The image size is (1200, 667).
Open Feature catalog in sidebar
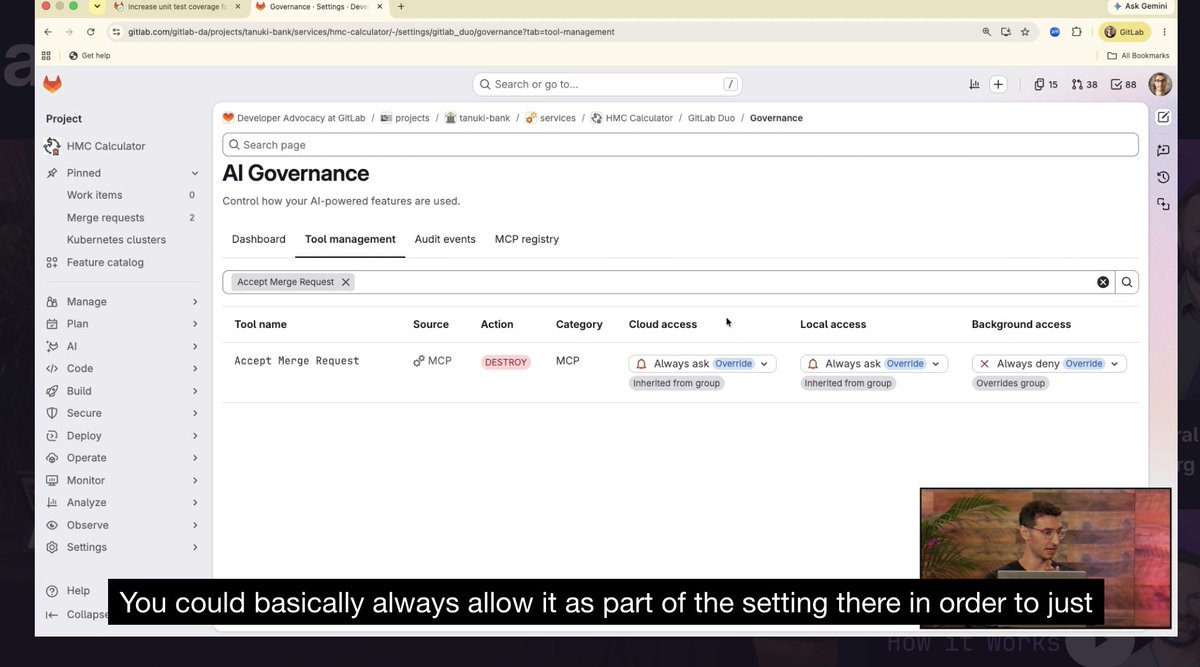click(105, 262)
